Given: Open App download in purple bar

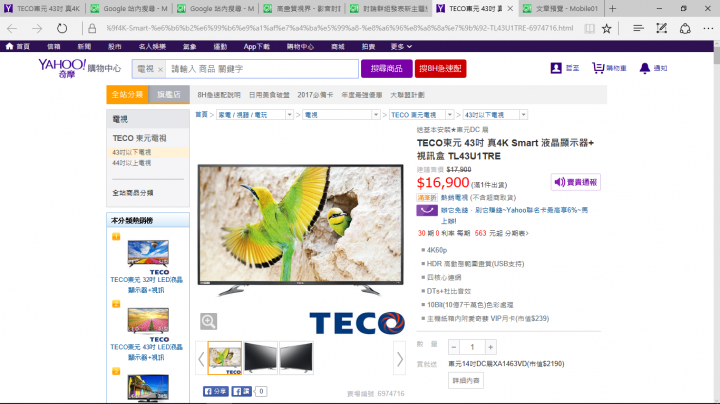Looking at the screenshot, I should click(257, 46).
